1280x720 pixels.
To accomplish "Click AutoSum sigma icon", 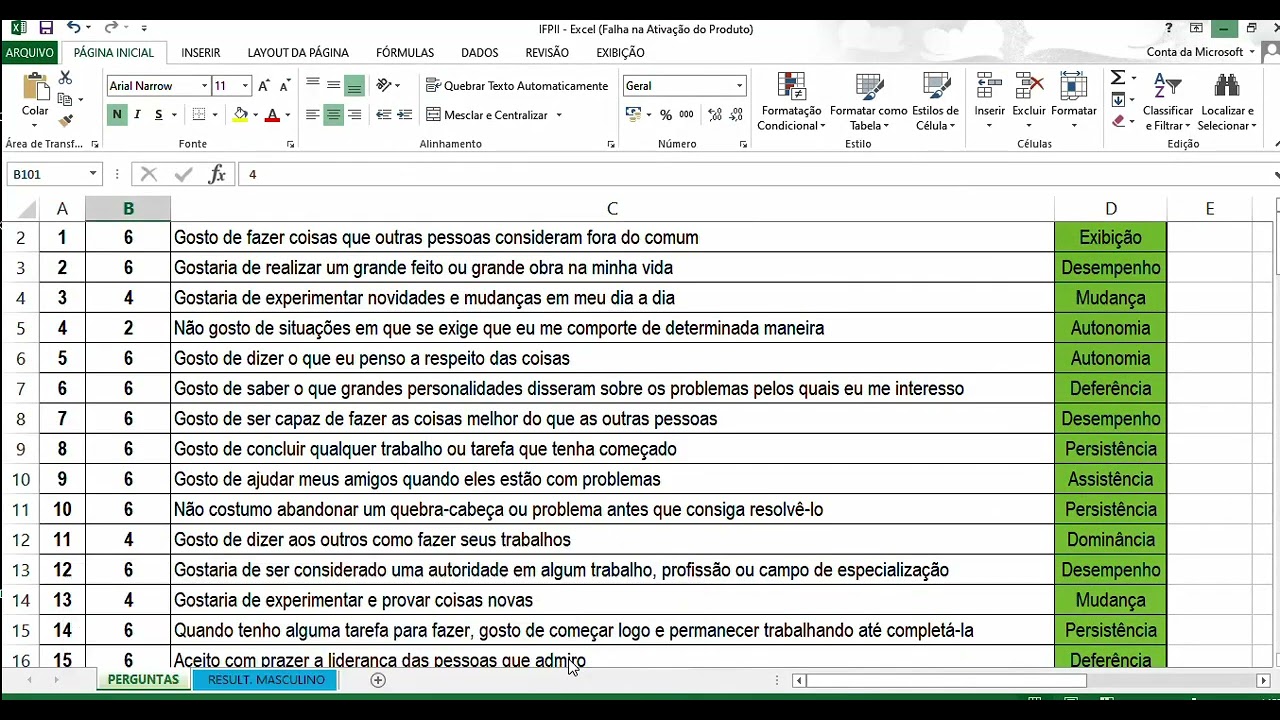I will [1118, 78].
